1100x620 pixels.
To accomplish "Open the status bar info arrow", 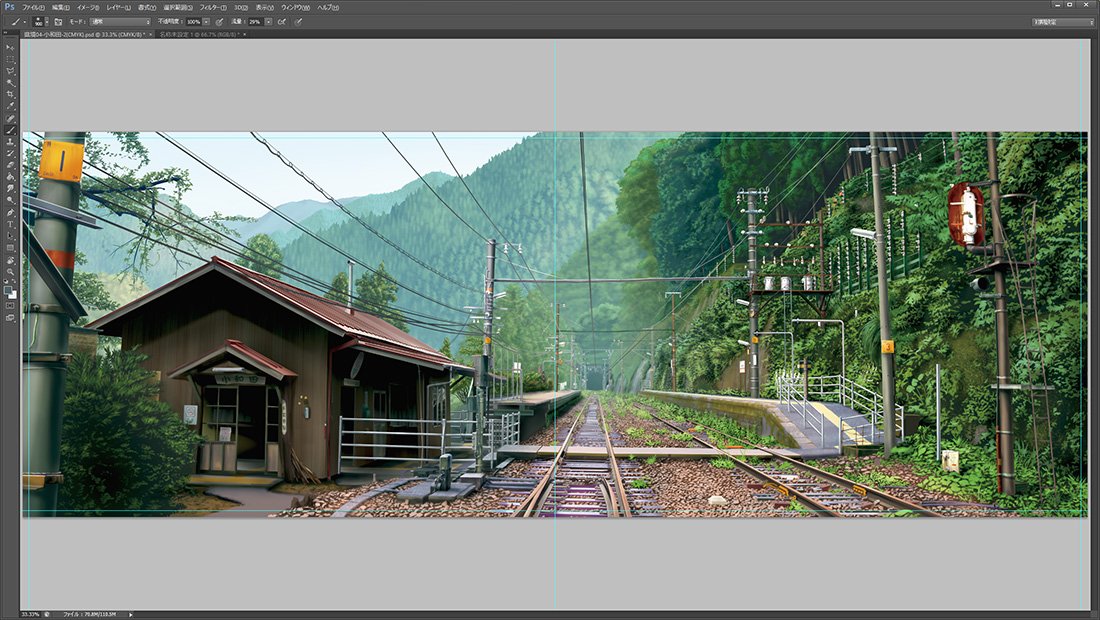I will (x=130, y=614).
